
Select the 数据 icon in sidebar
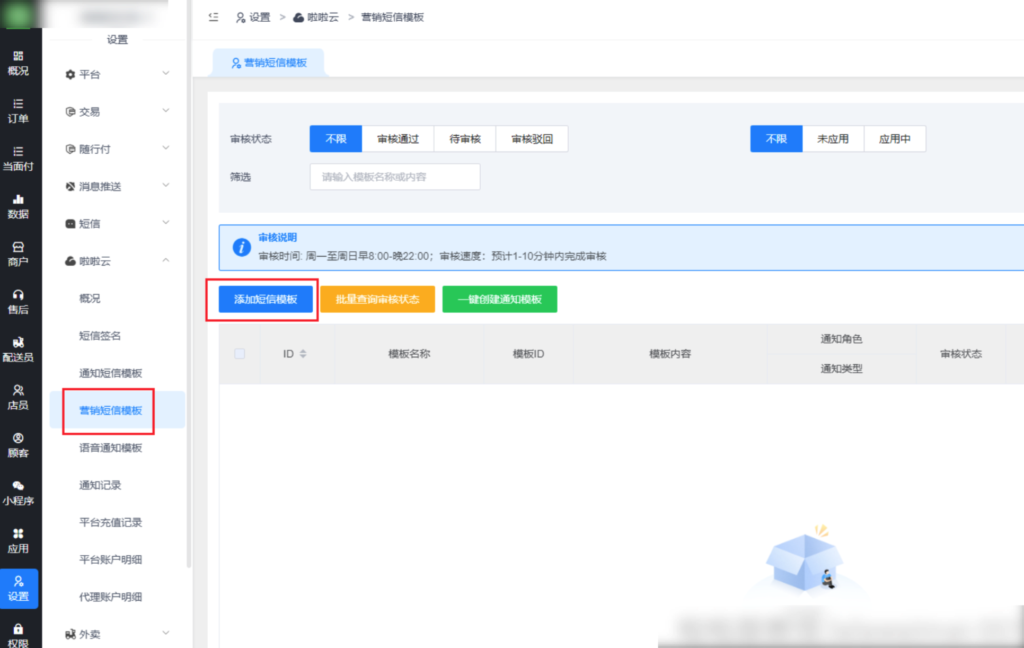point(20,207)
